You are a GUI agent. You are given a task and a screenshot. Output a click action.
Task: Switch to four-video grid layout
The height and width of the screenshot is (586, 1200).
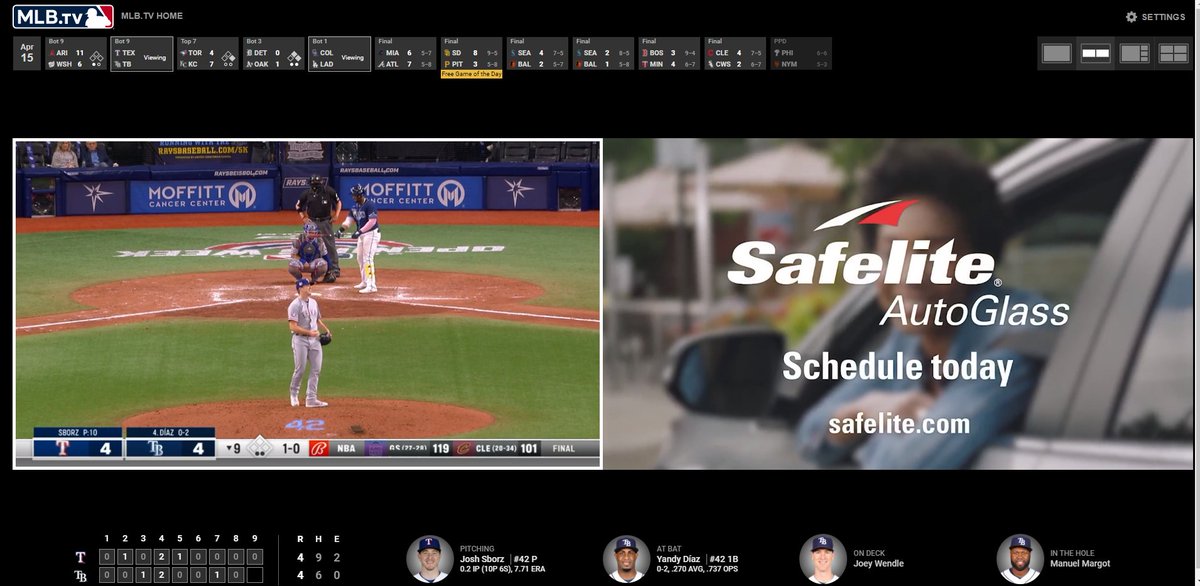pyautogui.click(x=1173, y=54)
